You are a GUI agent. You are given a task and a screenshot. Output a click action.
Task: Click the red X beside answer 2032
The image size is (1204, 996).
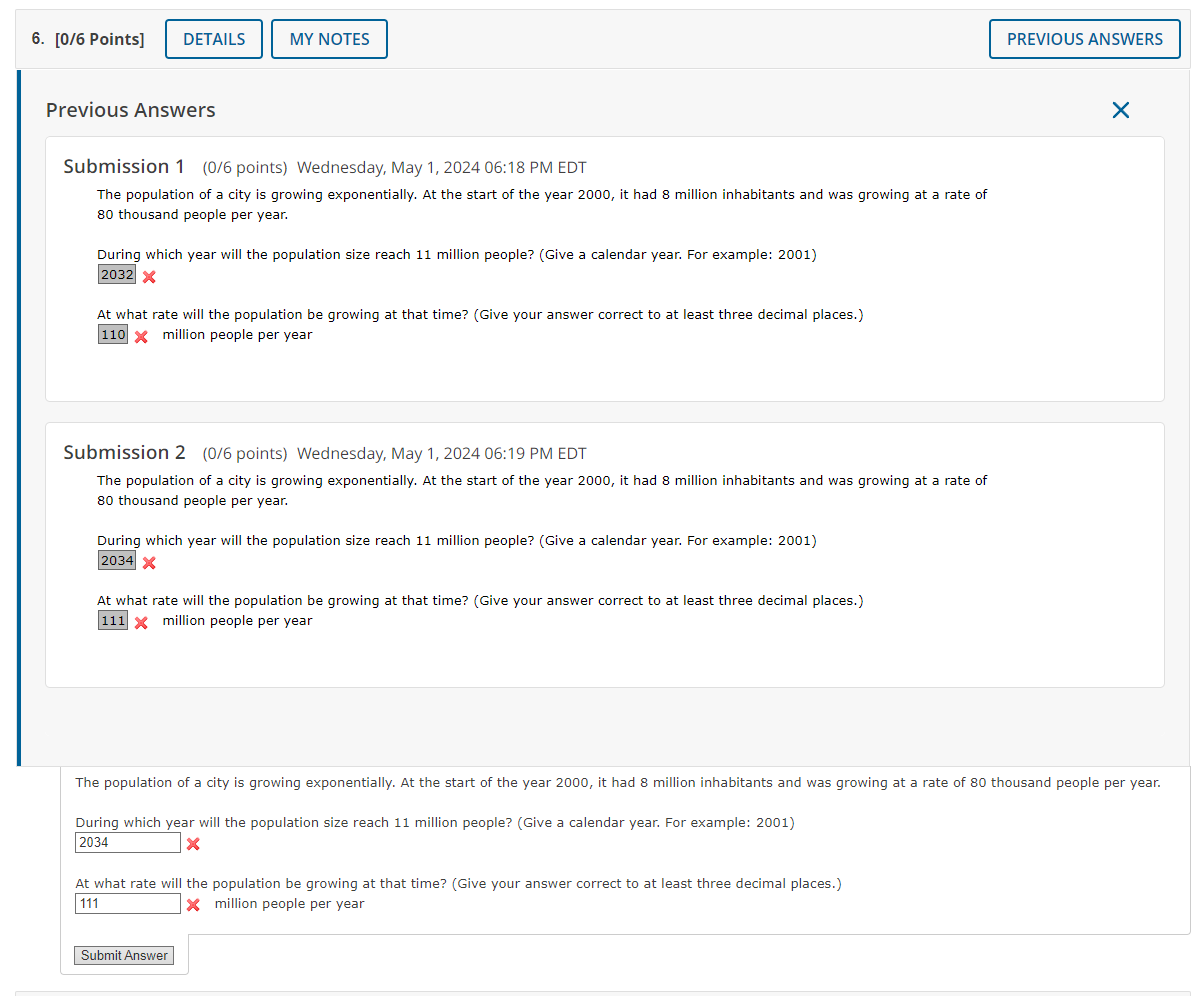coord(148,275)
